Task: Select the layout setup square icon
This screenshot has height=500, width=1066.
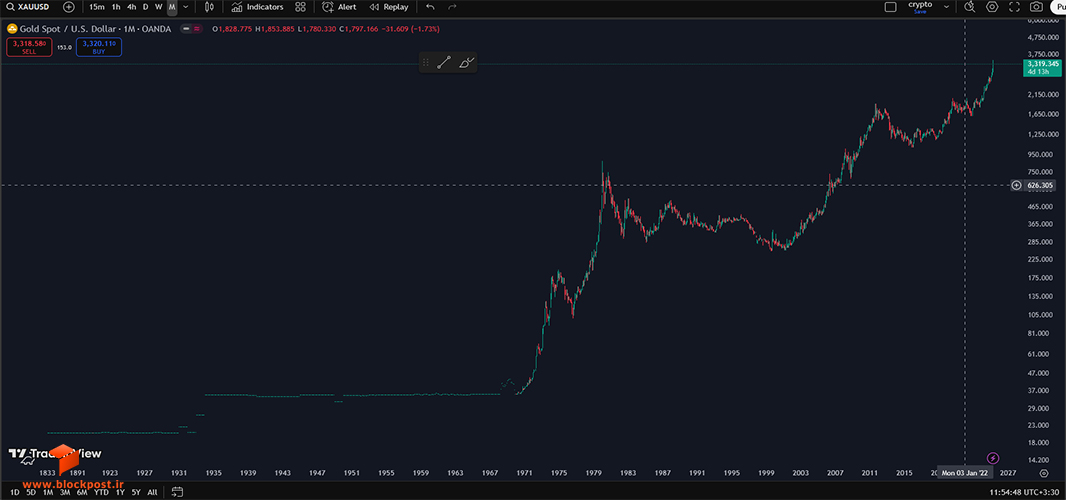Action: click(891, 7)
